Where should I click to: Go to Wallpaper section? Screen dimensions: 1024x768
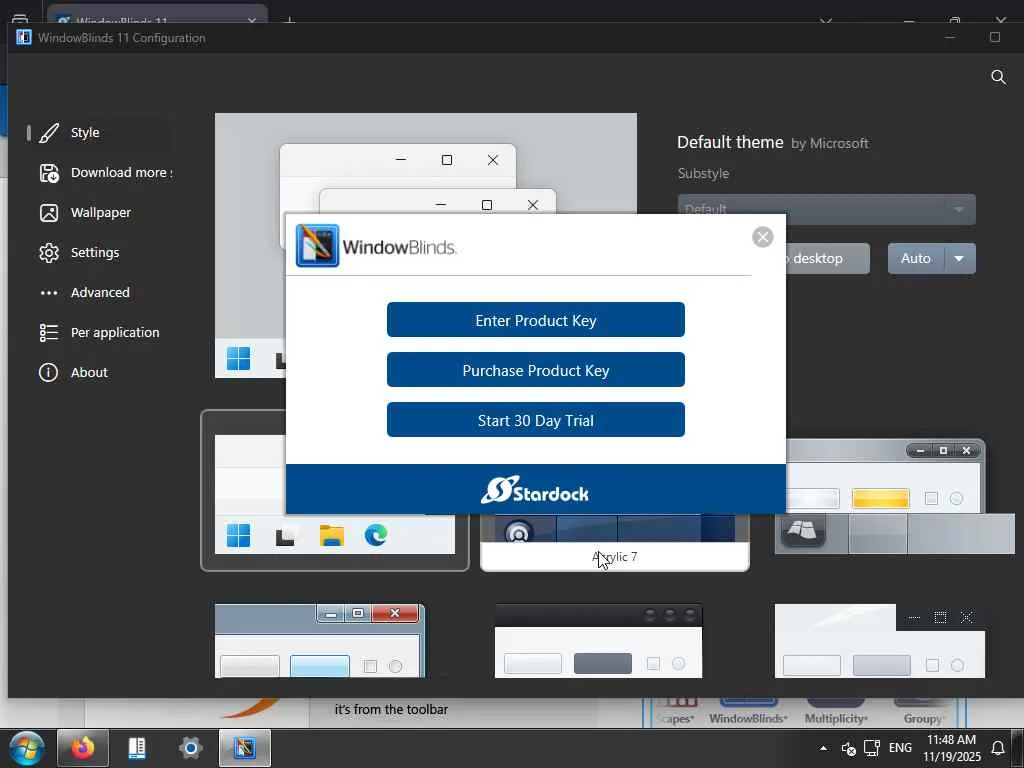99,213
